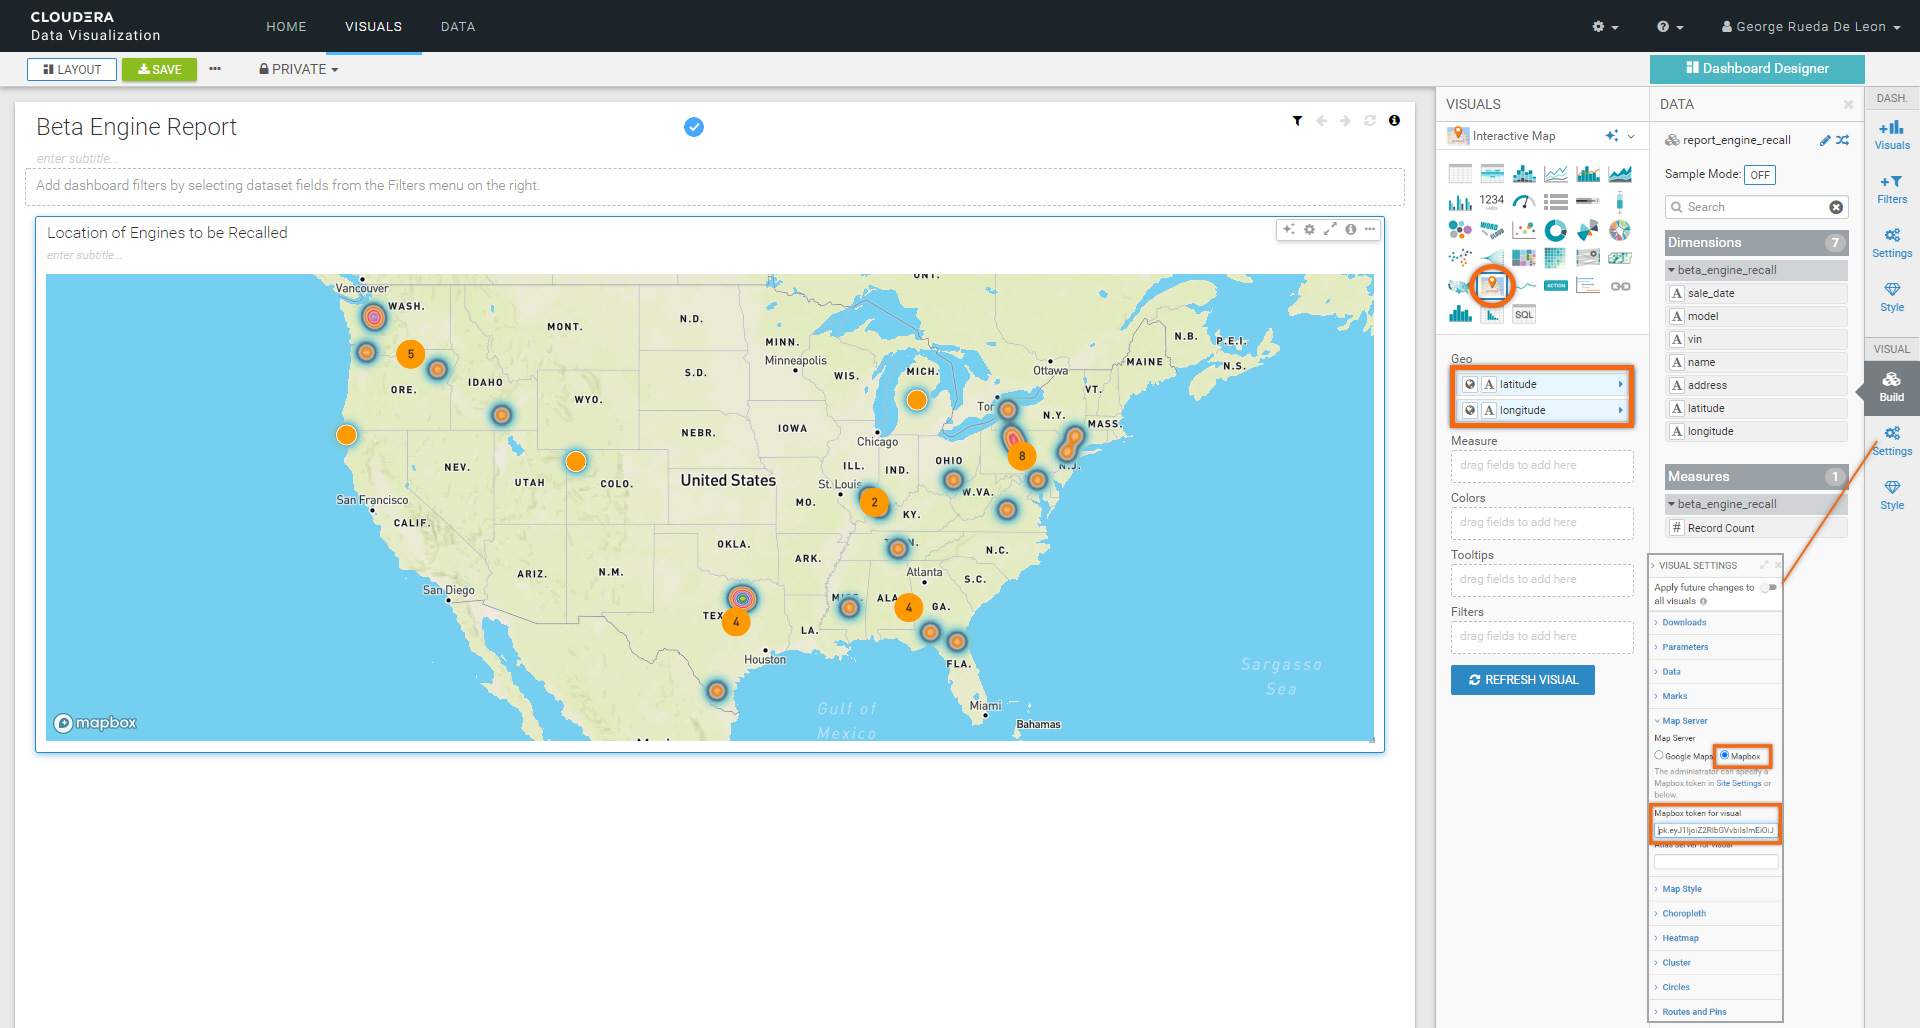Go to the HOME tab
The width and height of the screenshot is (1920, 1028).
tap(286, 27)
